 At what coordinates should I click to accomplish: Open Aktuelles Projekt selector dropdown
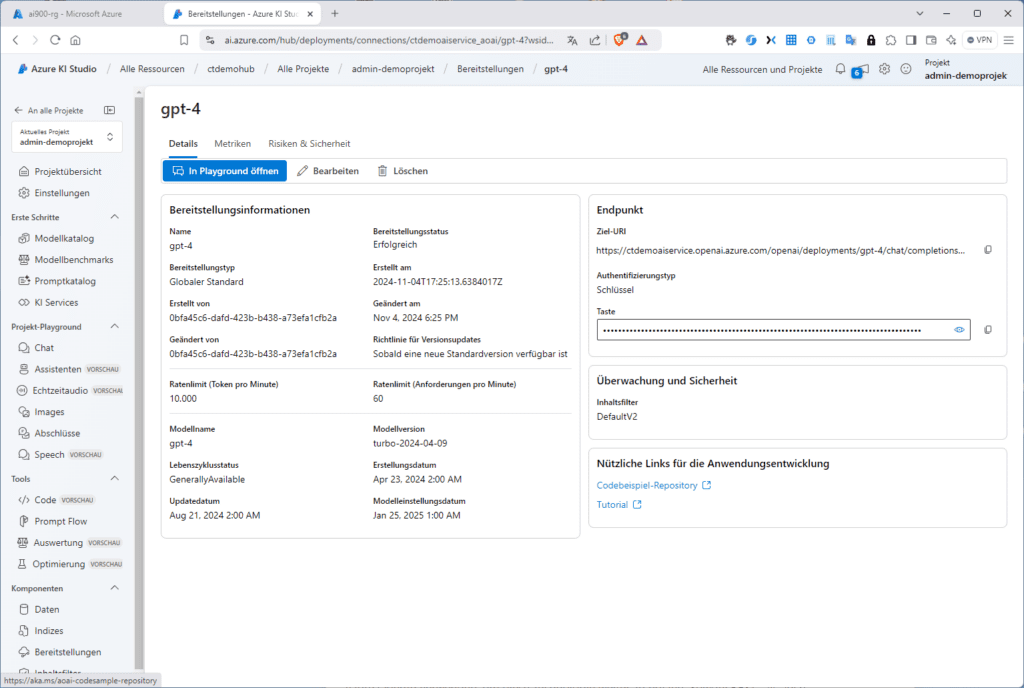[67, 137]
